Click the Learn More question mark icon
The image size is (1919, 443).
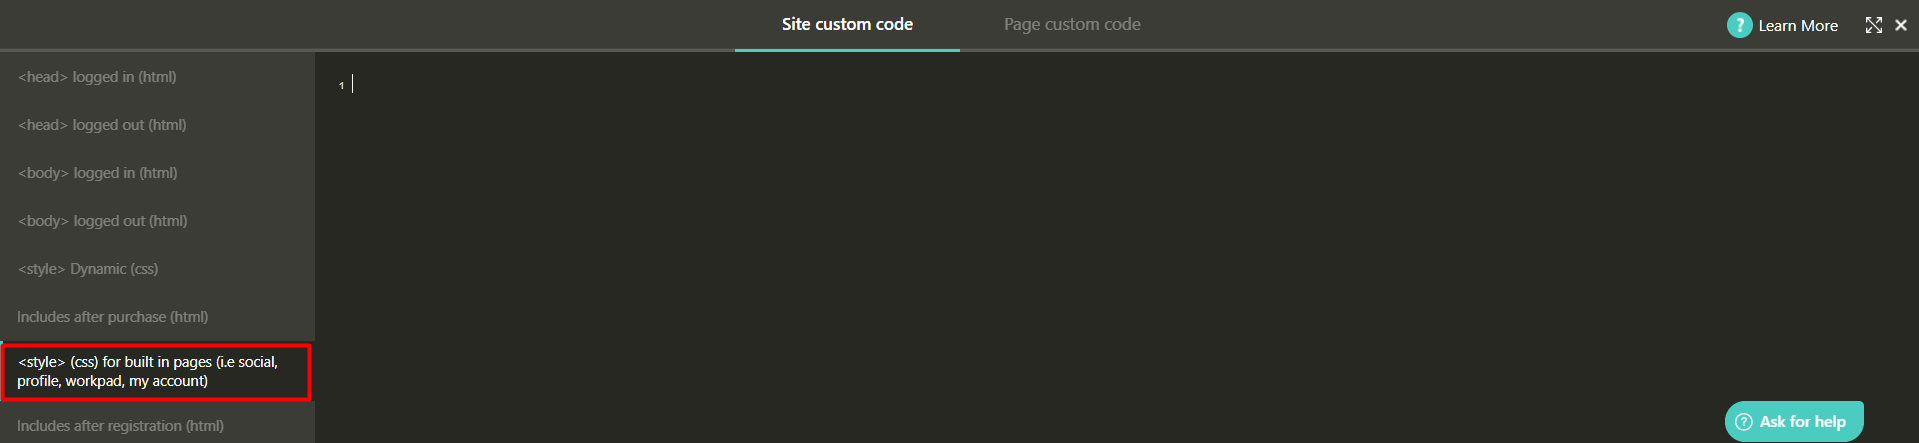1739,25
